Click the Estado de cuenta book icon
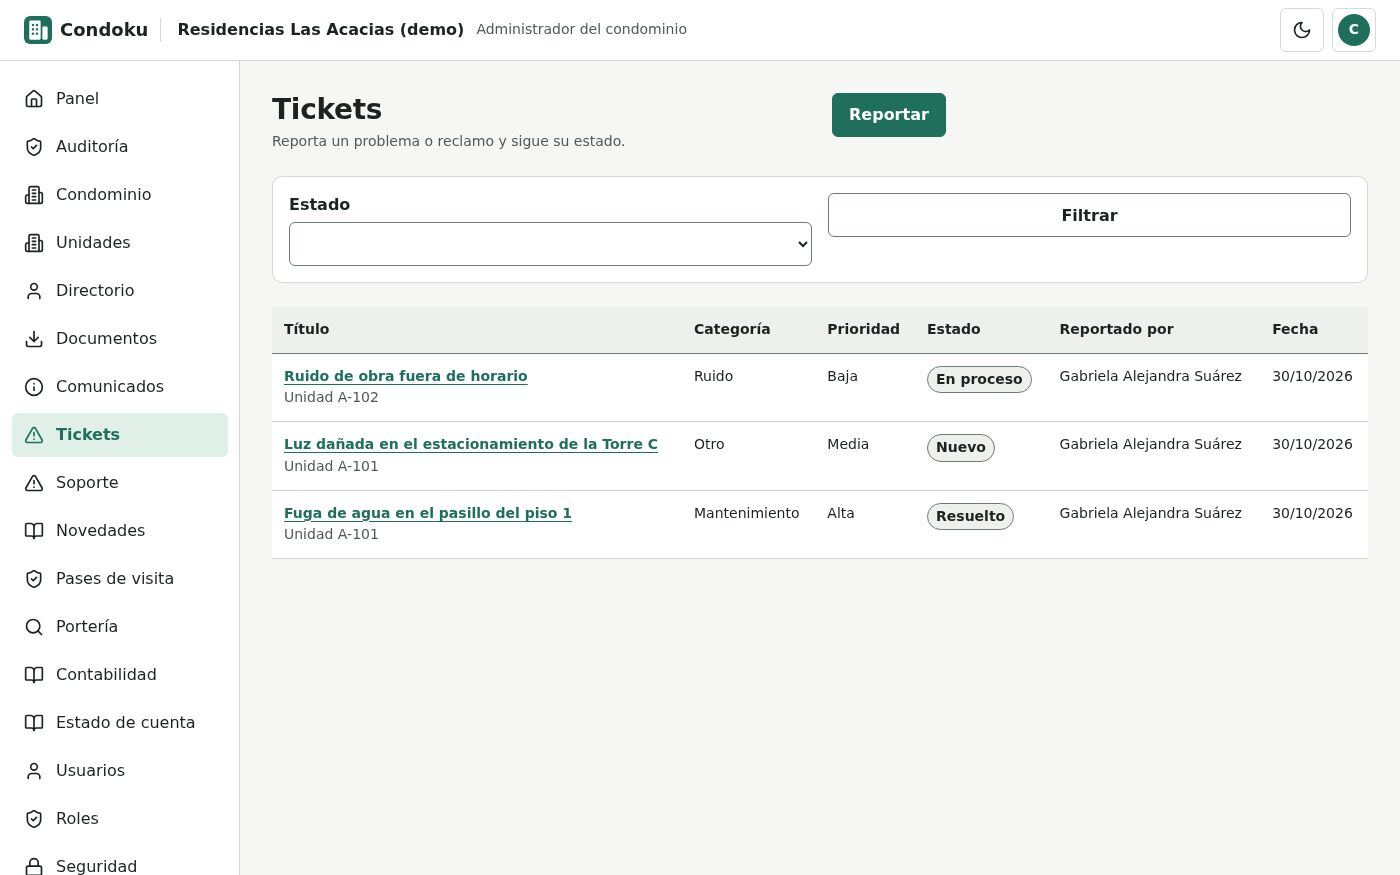Screen dimensions: 1400x875 click(34, 723)
